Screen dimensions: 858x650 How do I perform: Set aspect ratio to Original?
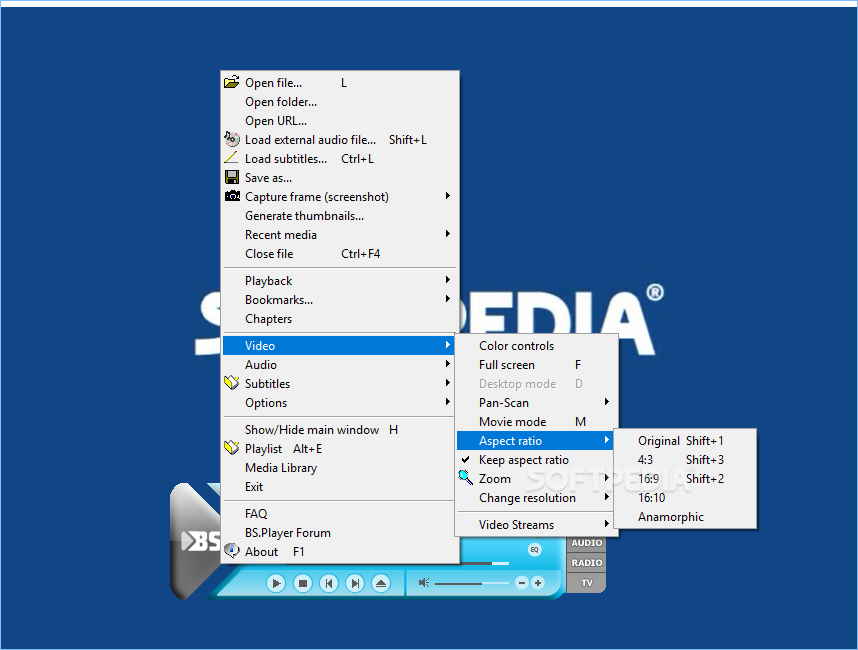(685, 440)
